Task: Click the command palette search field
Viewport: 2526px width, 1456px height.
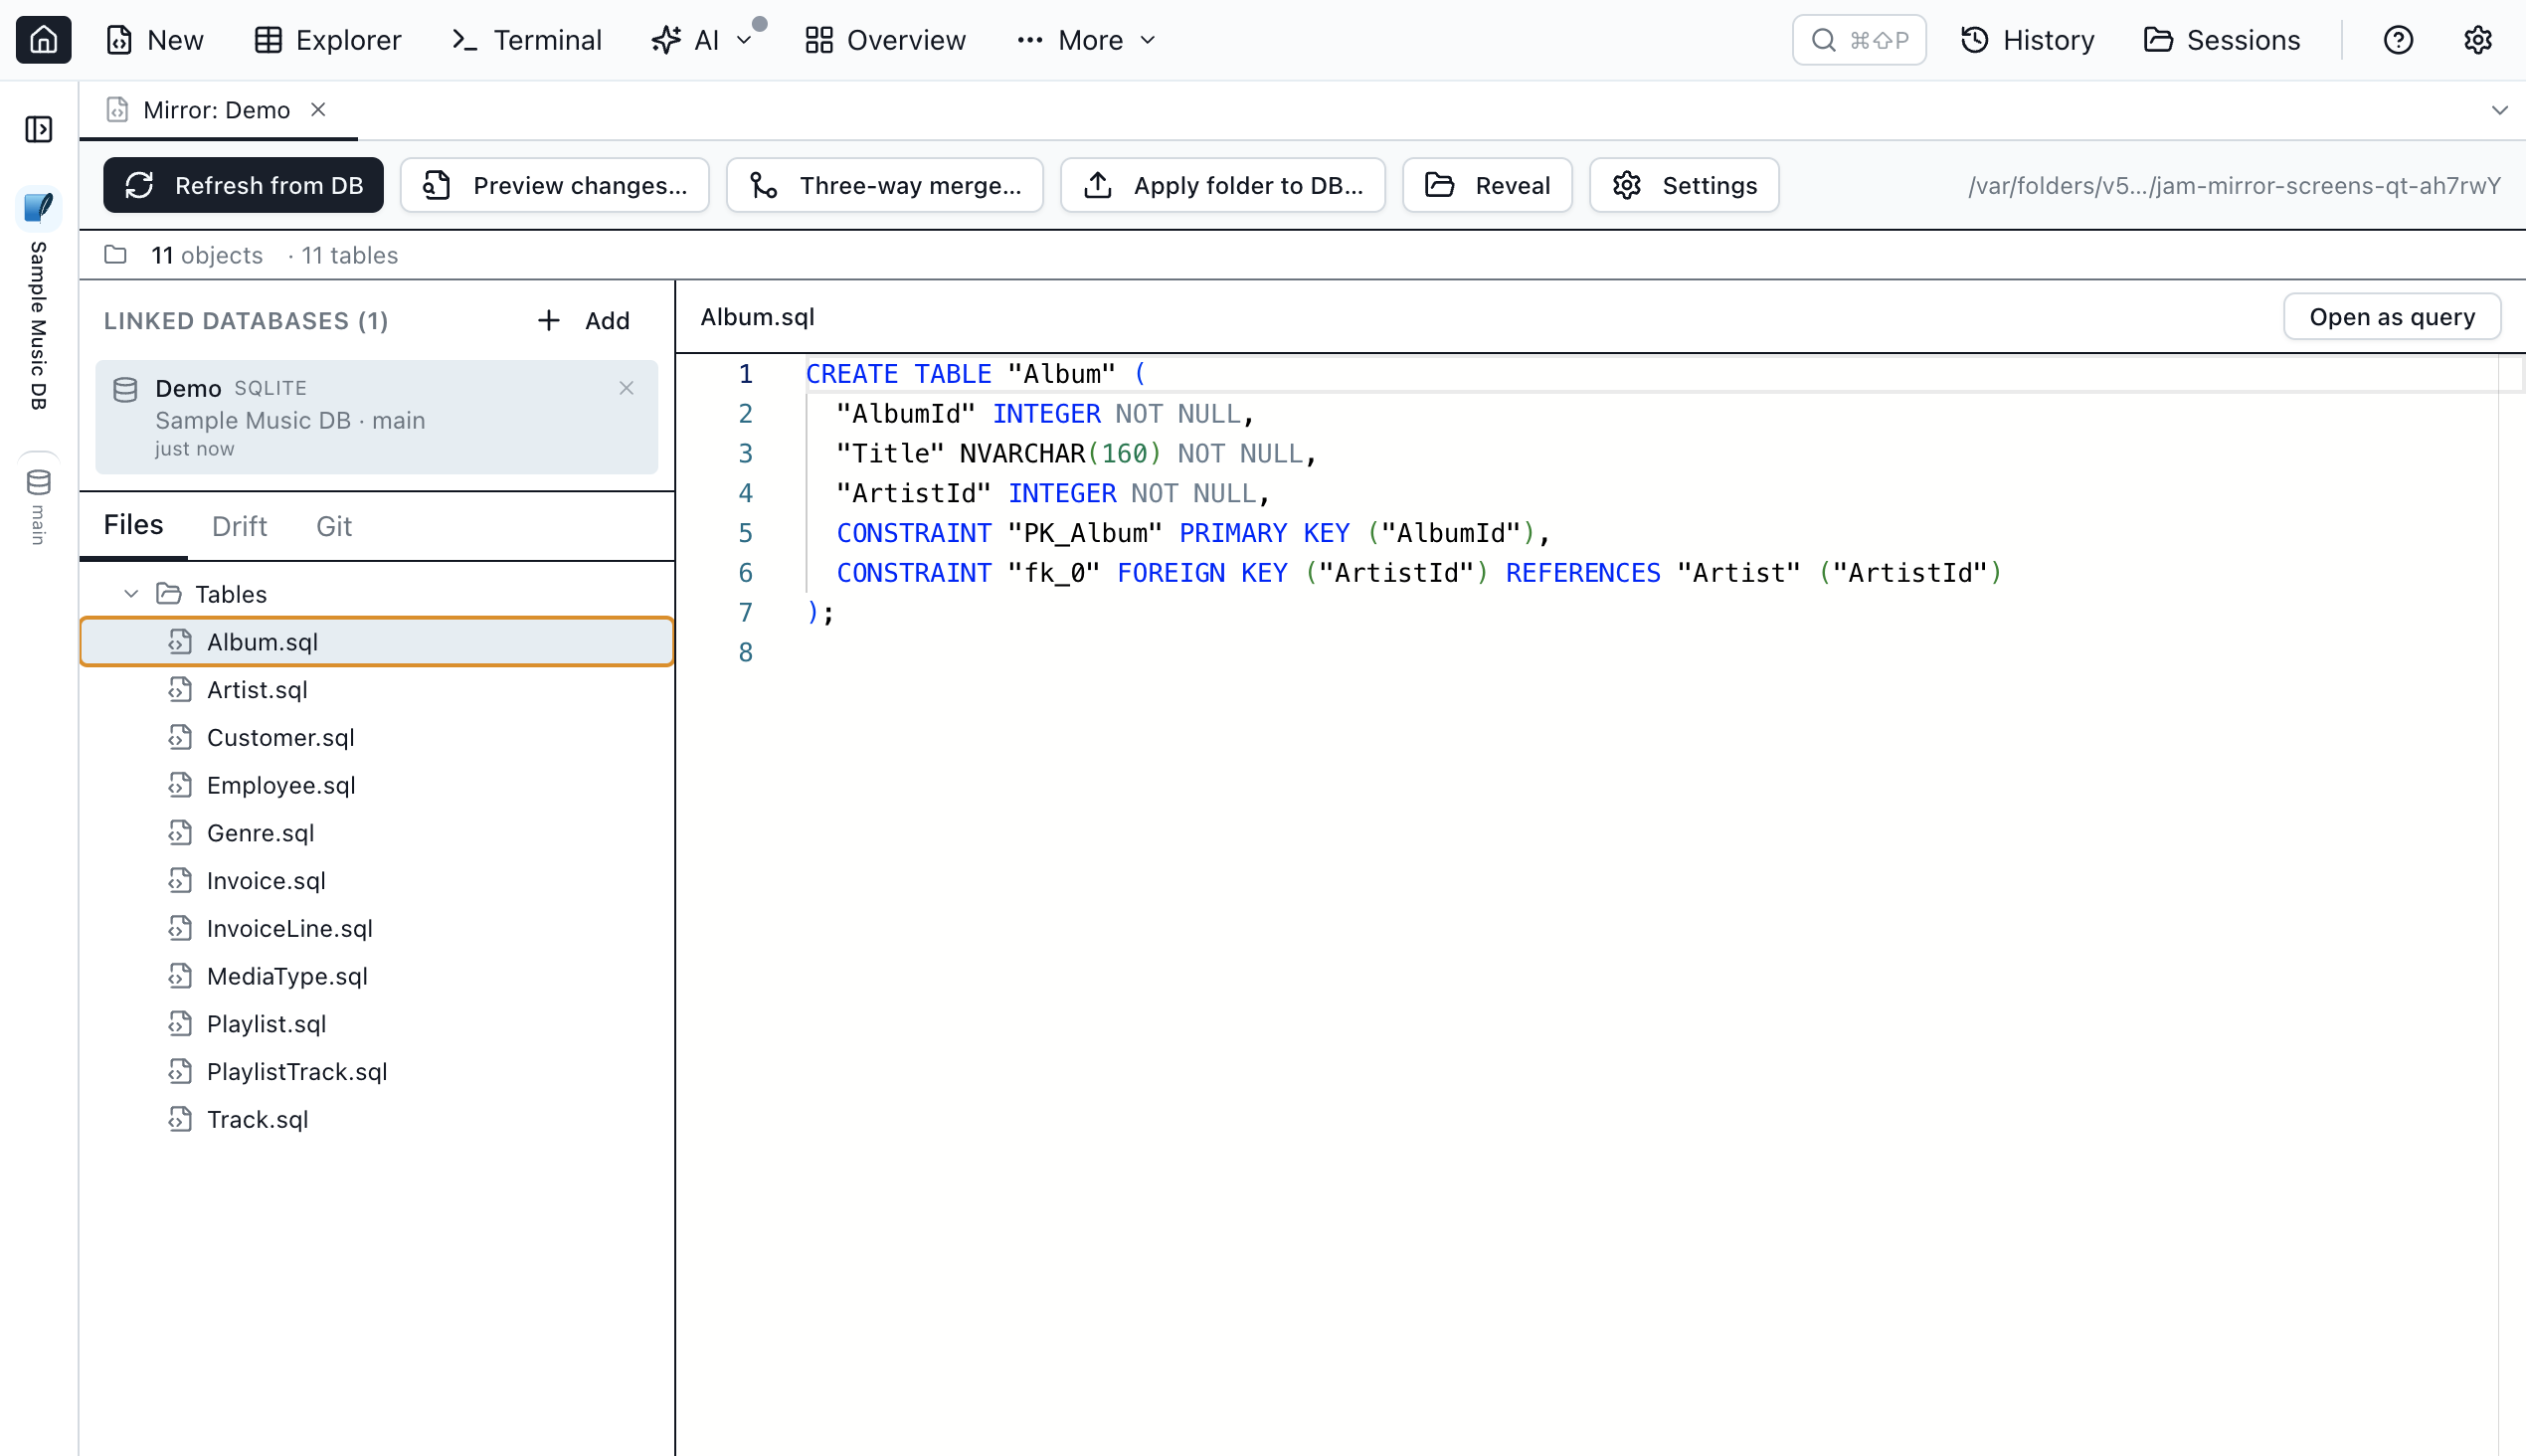Action: (1859, 40)
